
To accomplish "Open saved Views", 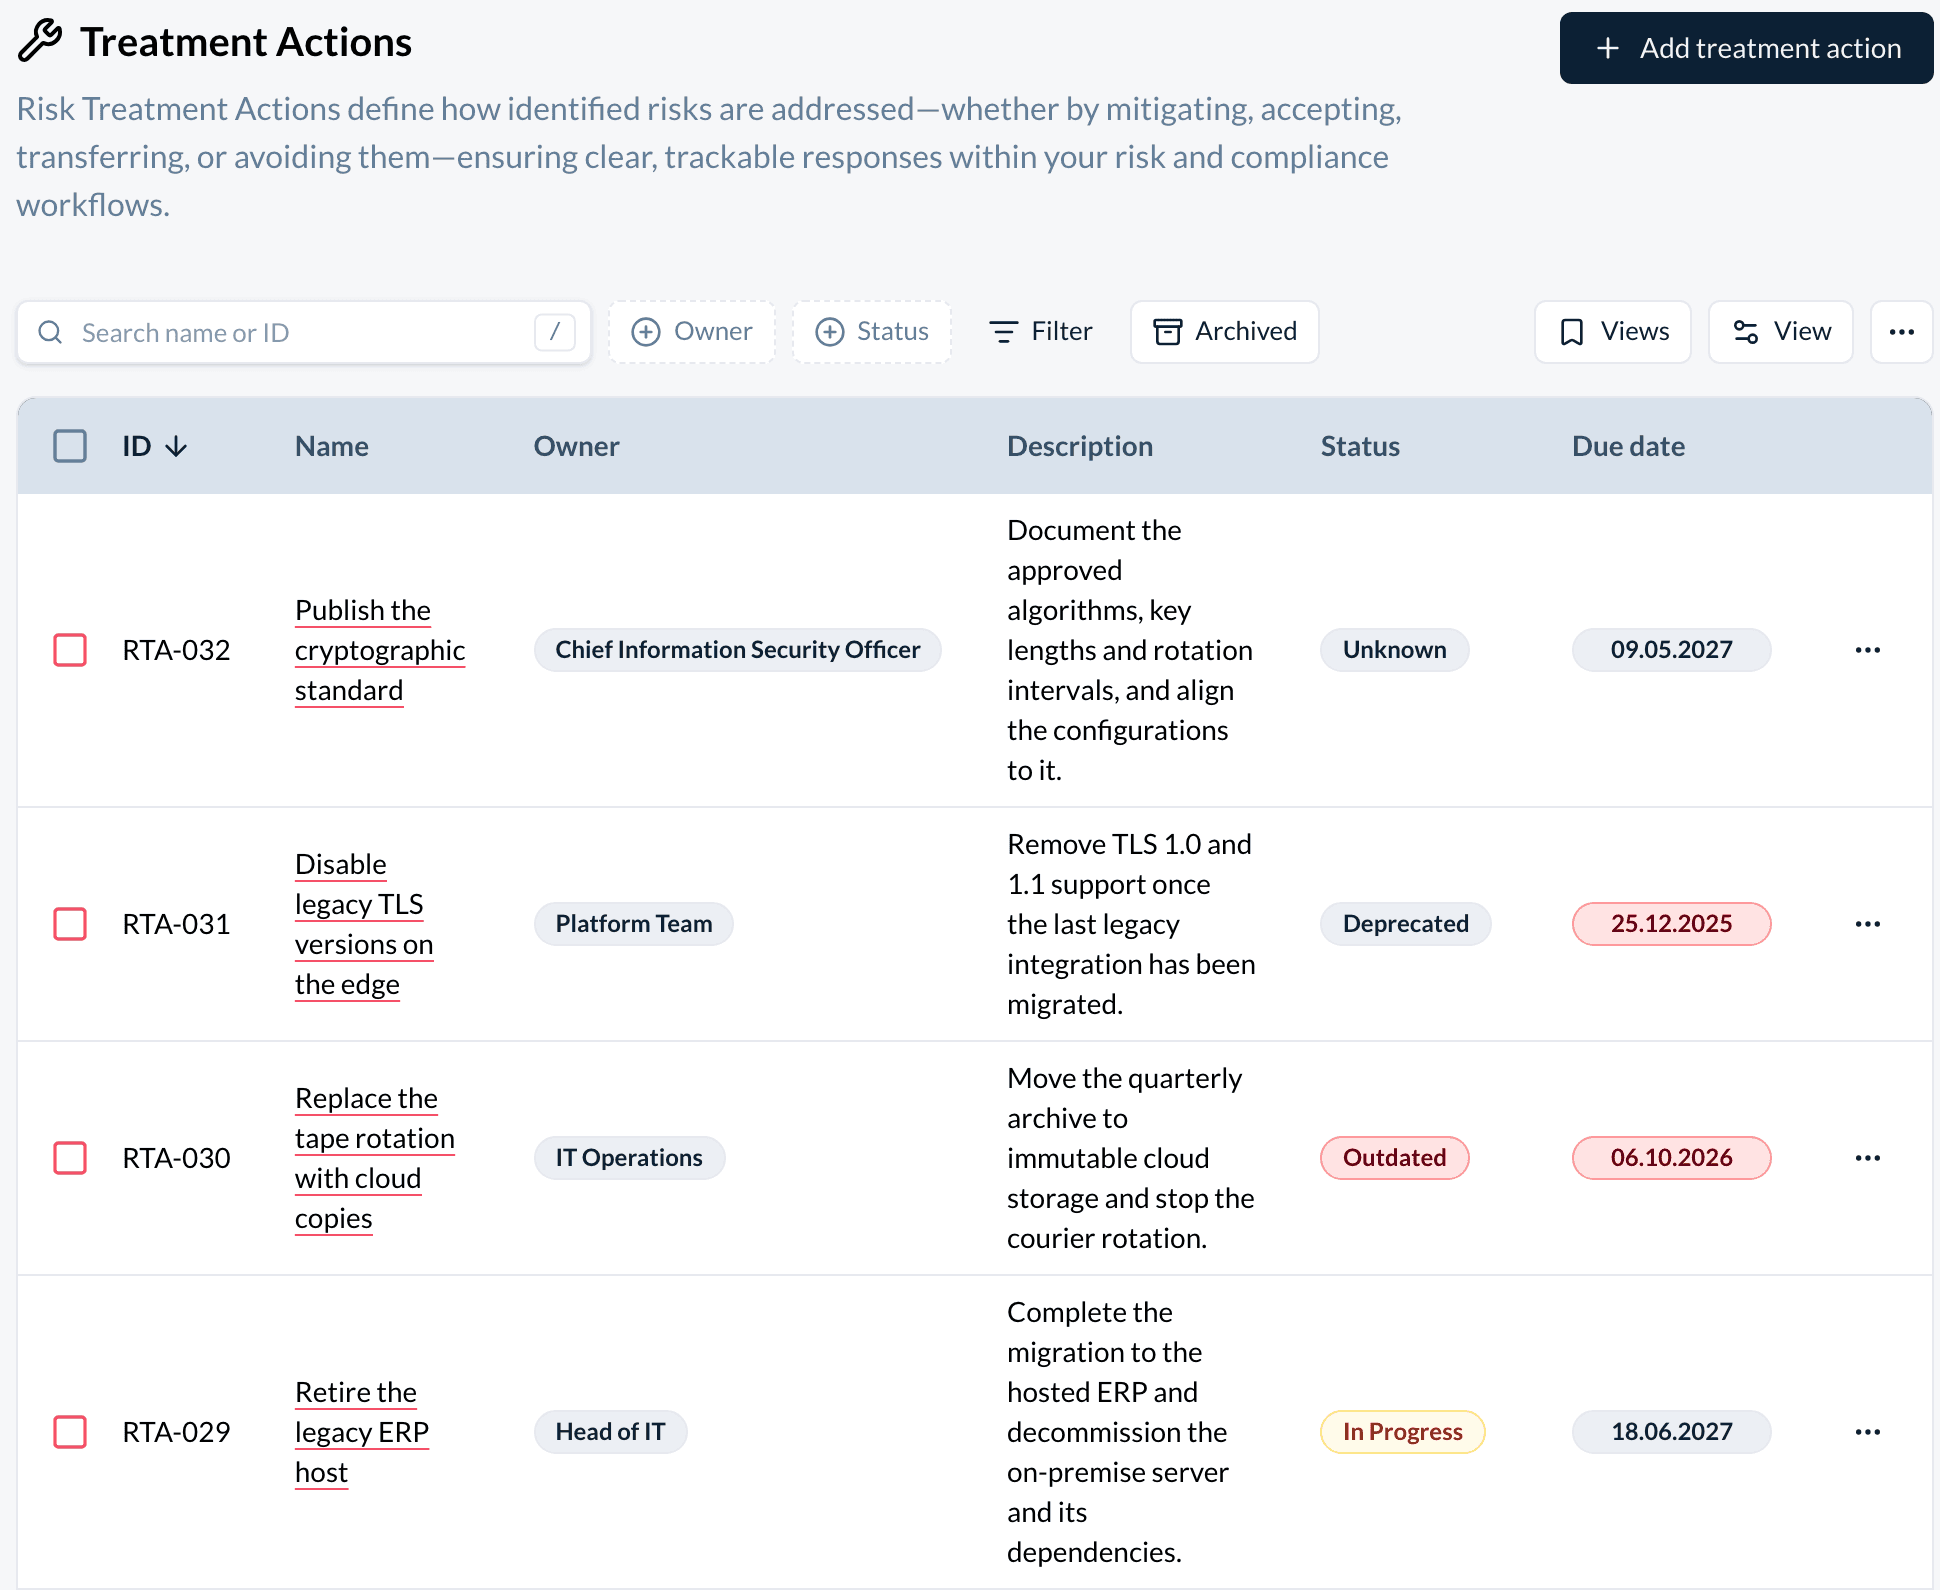I will pyautogui.click(x=1613, y=332).
